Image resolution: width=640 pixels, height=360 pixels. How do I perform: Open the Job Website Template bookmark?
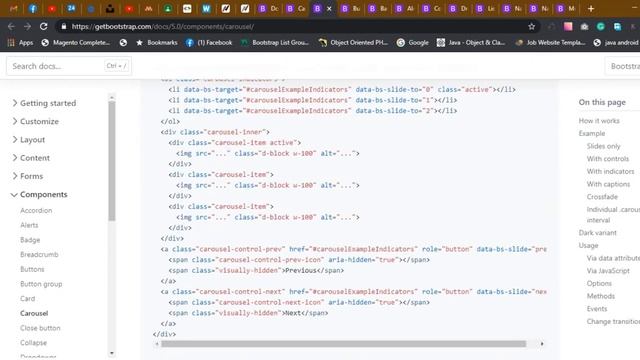tap(550, 42)
